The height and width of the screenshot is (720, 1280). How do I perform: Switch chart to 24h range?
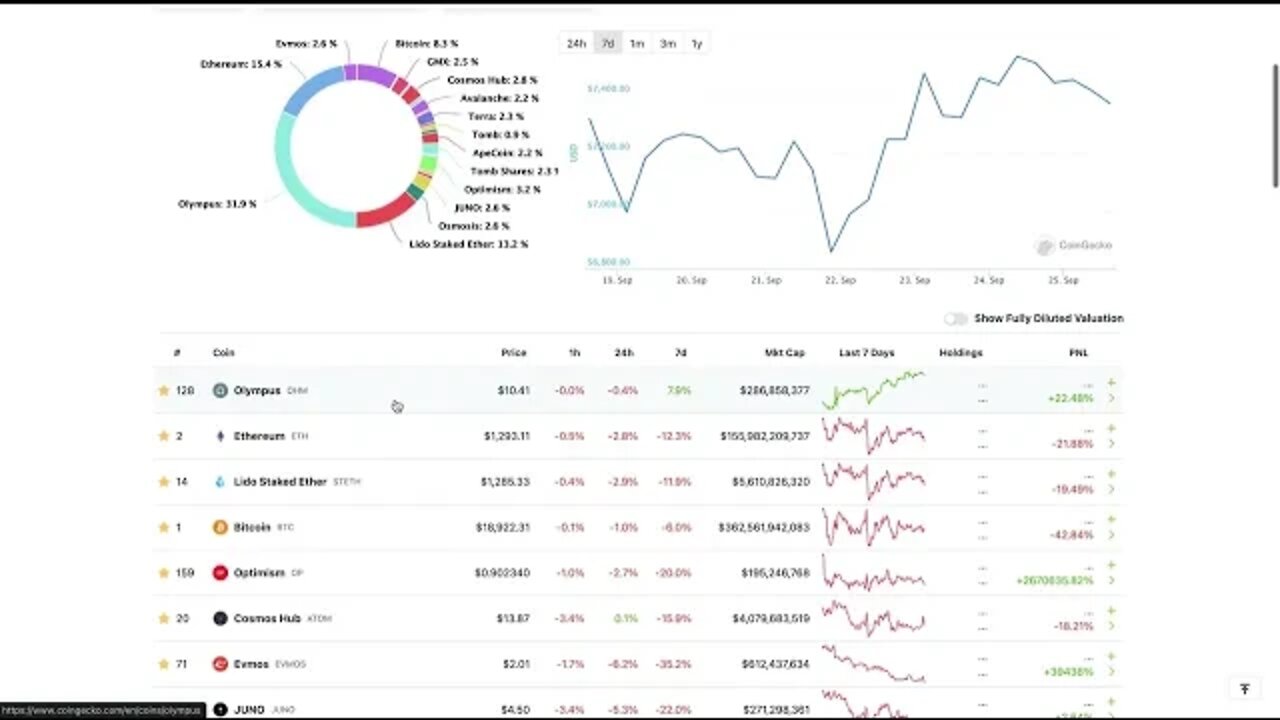tap(576, 43)
